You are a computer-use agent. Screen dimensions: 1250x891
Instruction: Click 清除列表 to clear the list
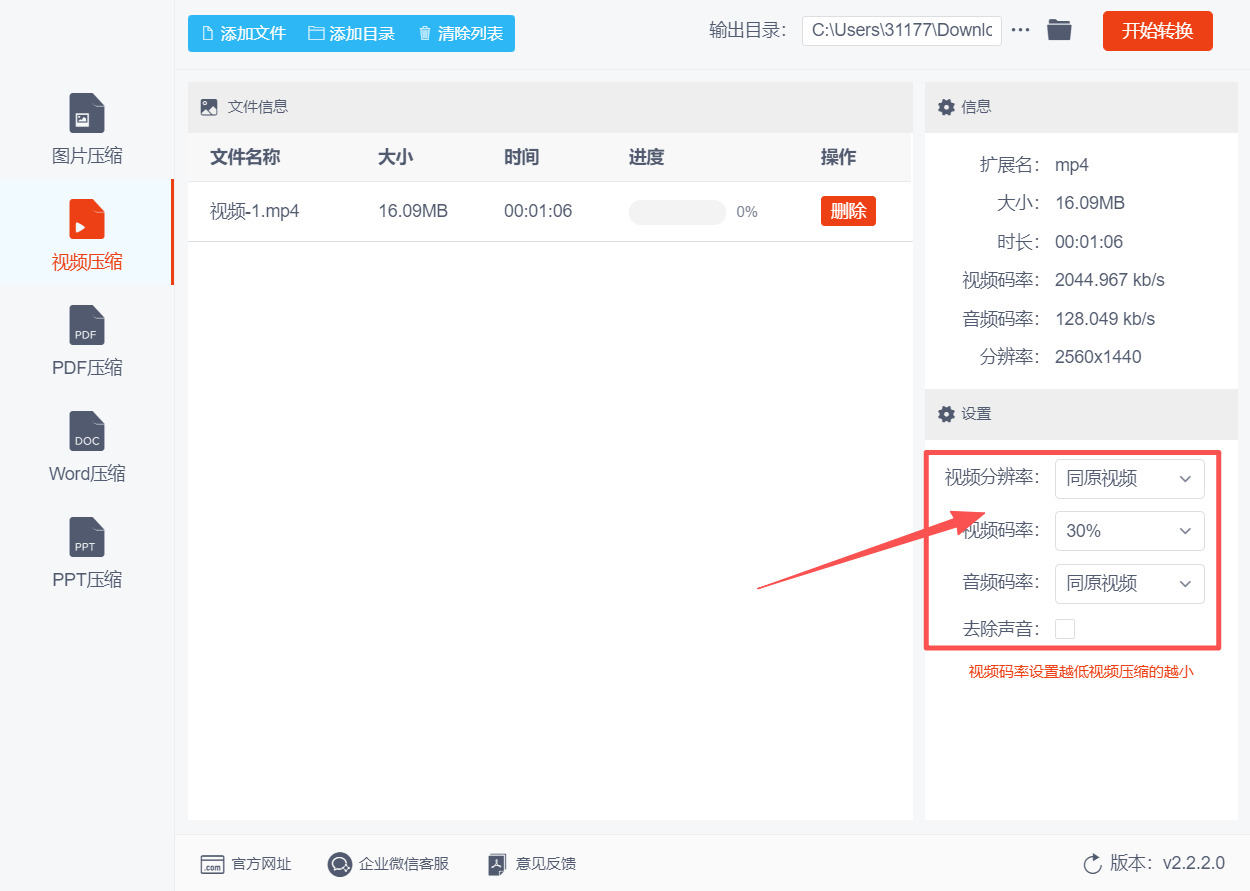point(460,33)
